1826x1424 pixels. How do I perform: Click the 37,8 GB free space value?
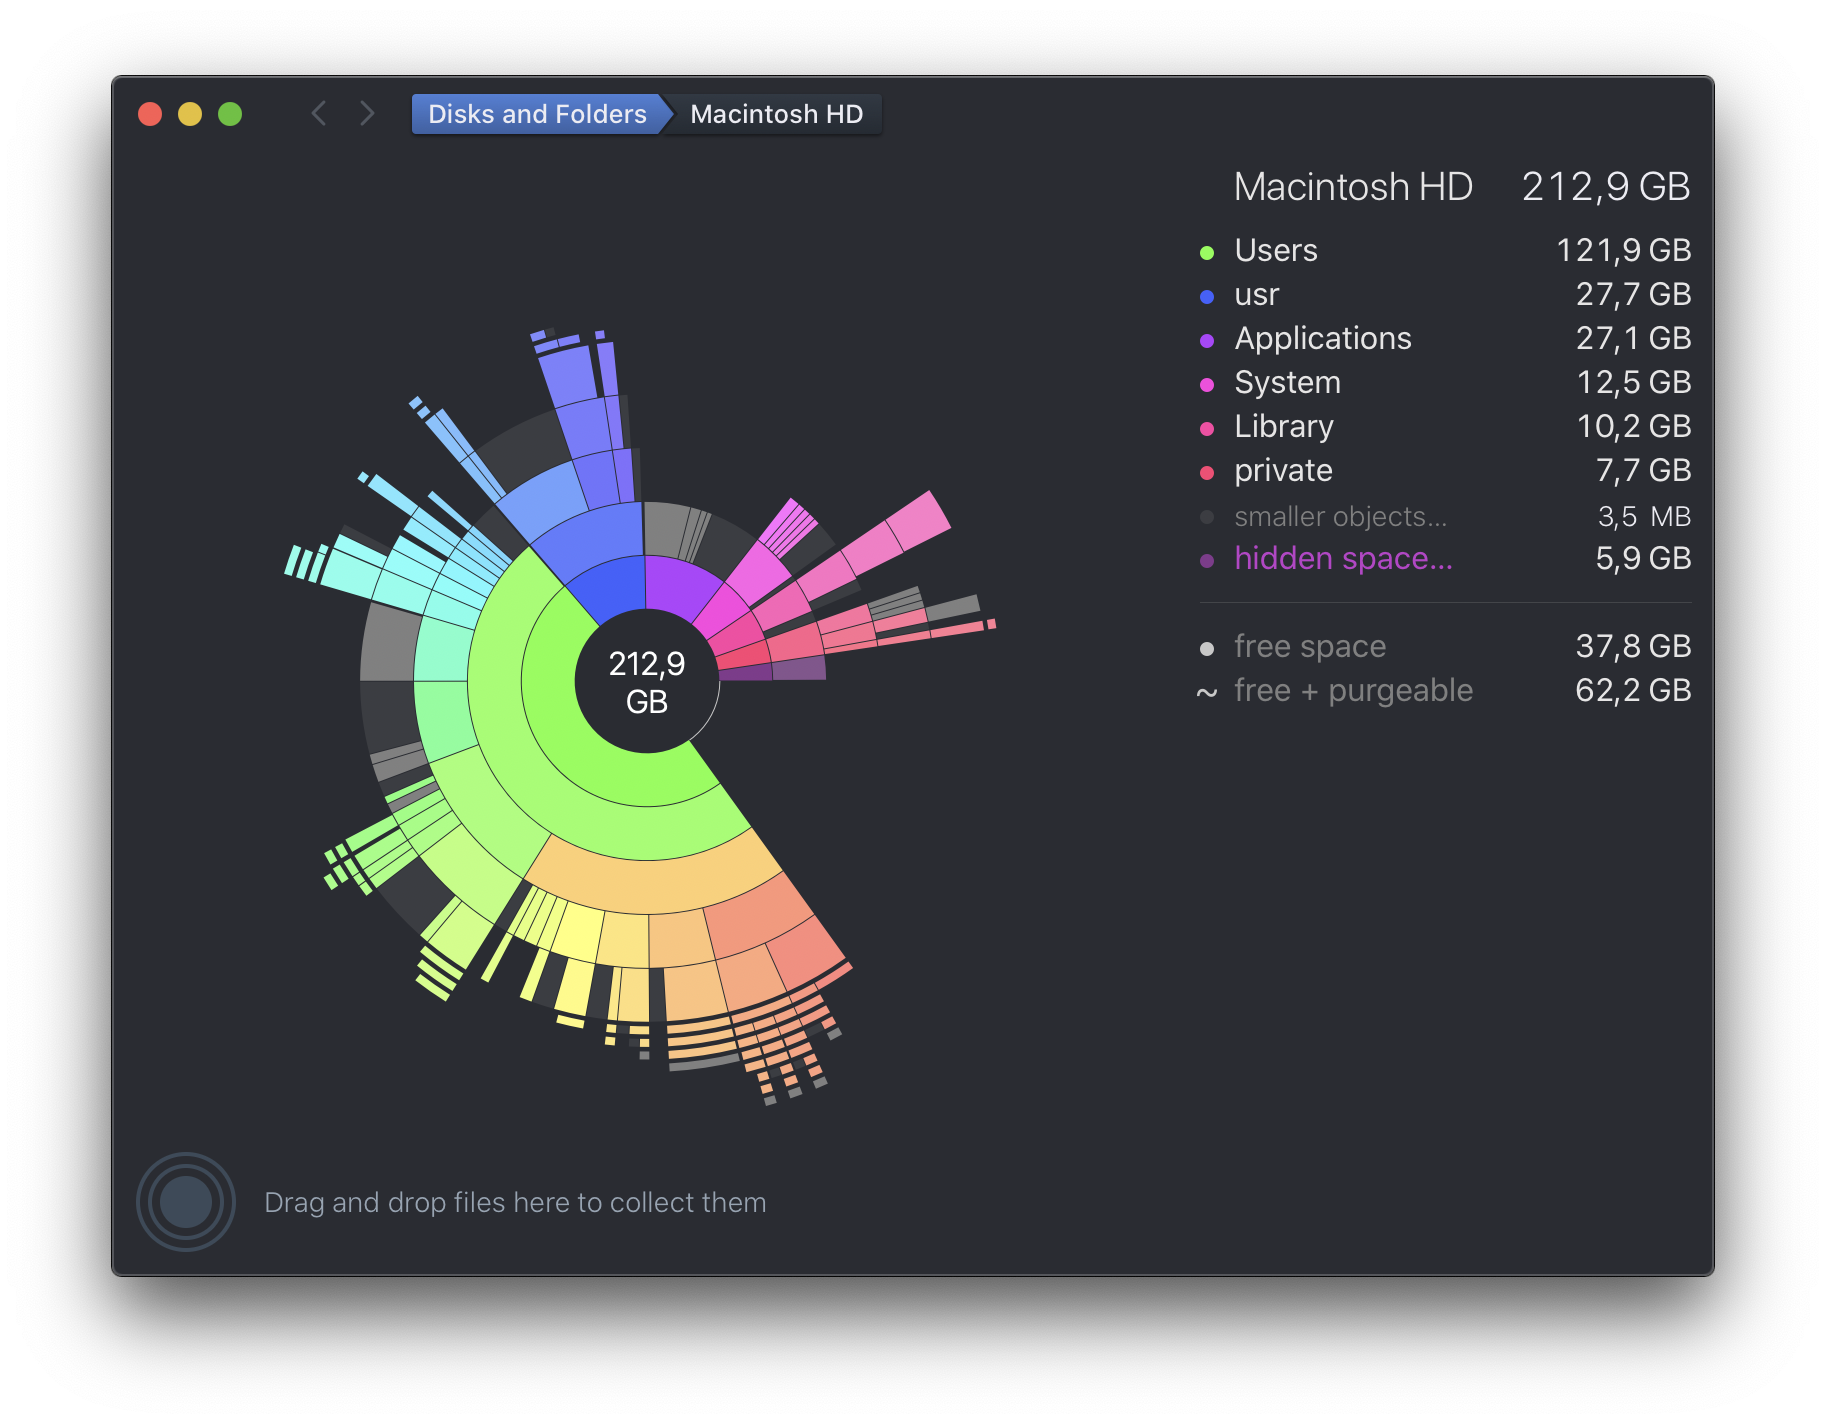[1633, 646]
